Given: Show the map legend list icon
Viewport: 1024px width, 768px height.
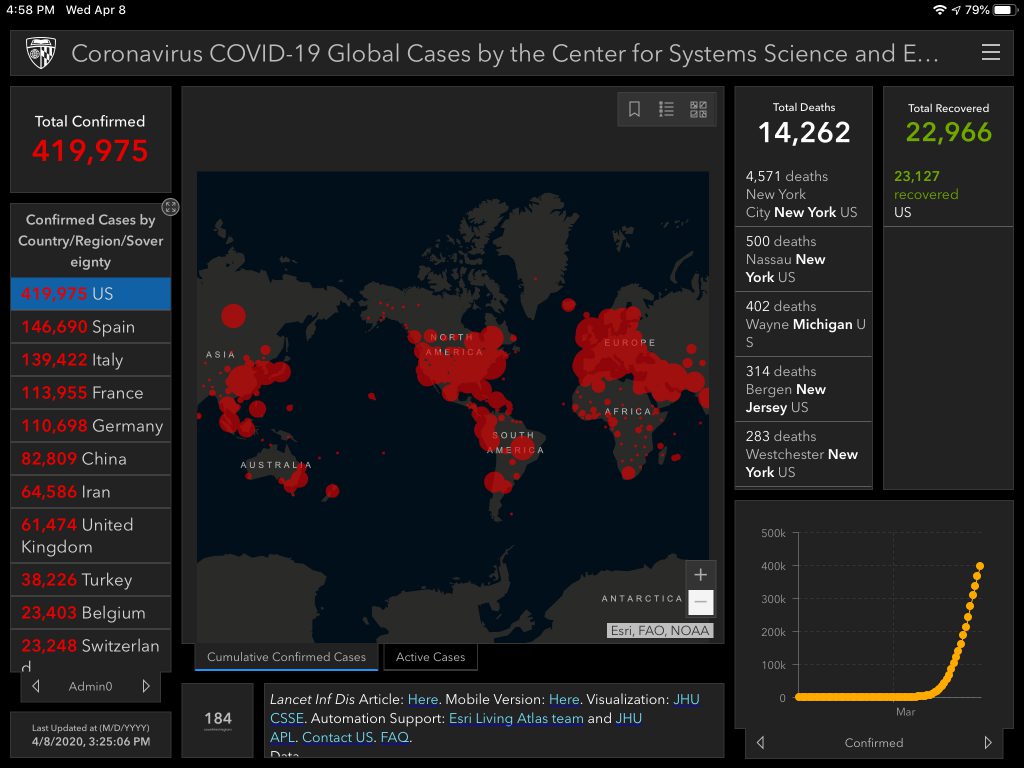Looking at the screenshot, I should pos(666,110).
